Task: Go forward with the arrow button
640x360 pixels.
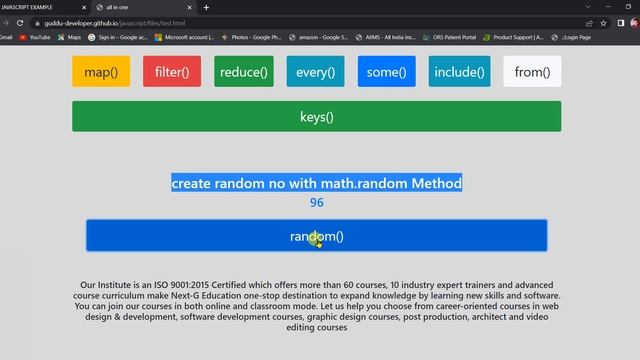Action: [5, 23]
